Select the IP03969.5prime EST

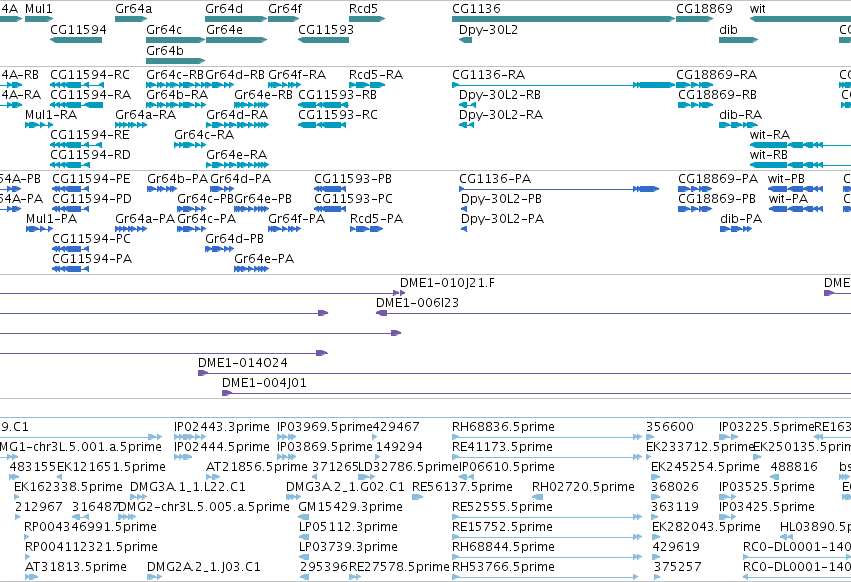coord(287,437)
